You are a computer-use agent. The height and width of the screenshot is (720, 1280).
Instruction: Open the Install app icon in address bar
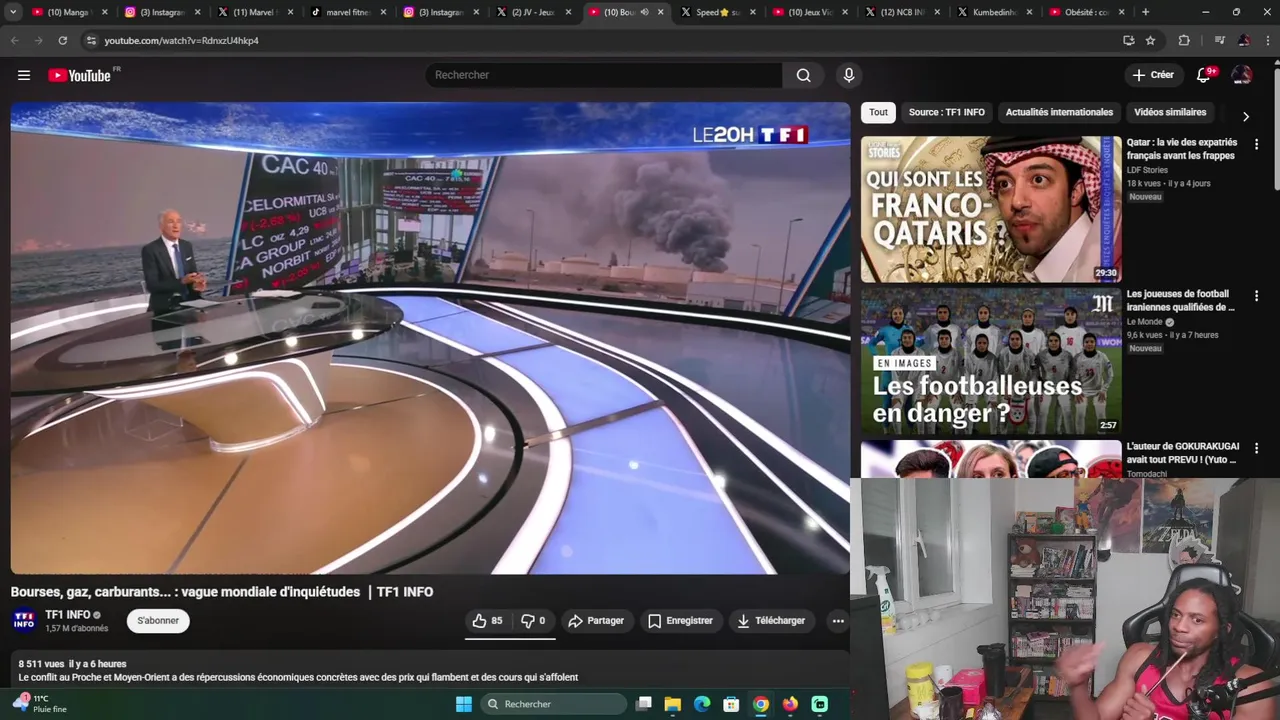click(1128, 40)
